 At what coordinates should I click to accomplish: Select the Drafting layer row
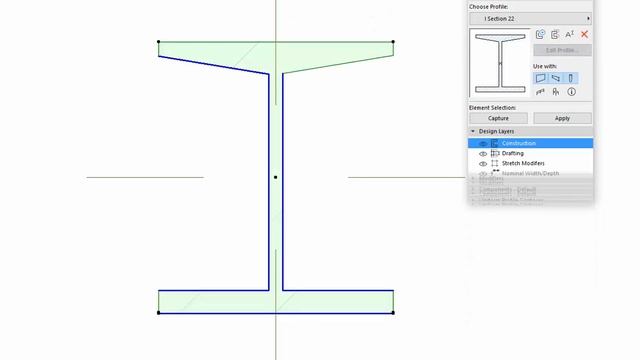pos(530,153)
